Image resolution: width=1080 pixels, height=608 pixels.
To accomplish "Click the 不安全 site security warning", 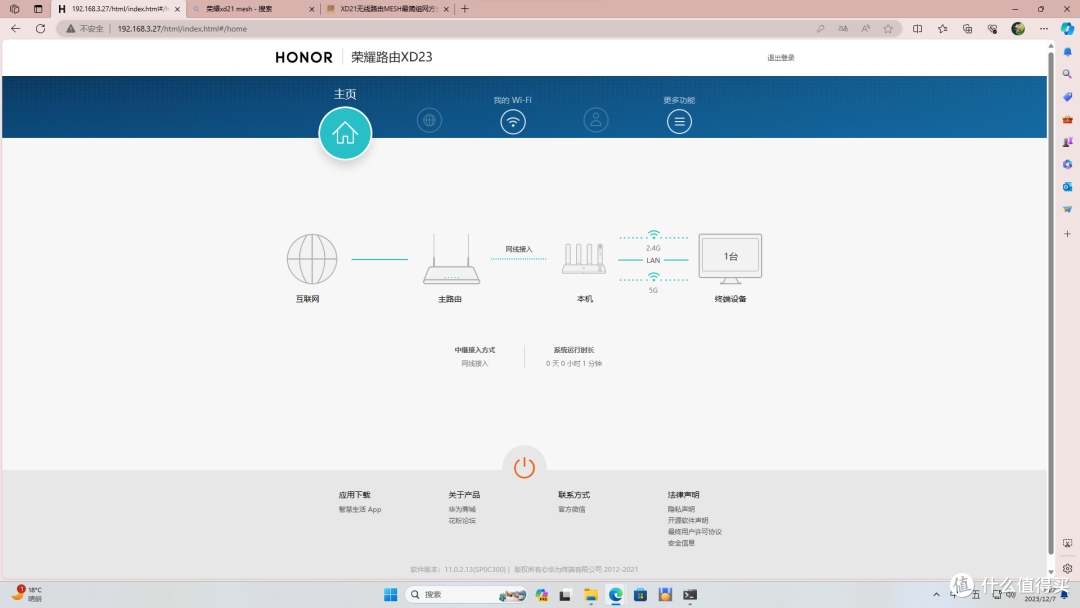I will pos(85,29).
